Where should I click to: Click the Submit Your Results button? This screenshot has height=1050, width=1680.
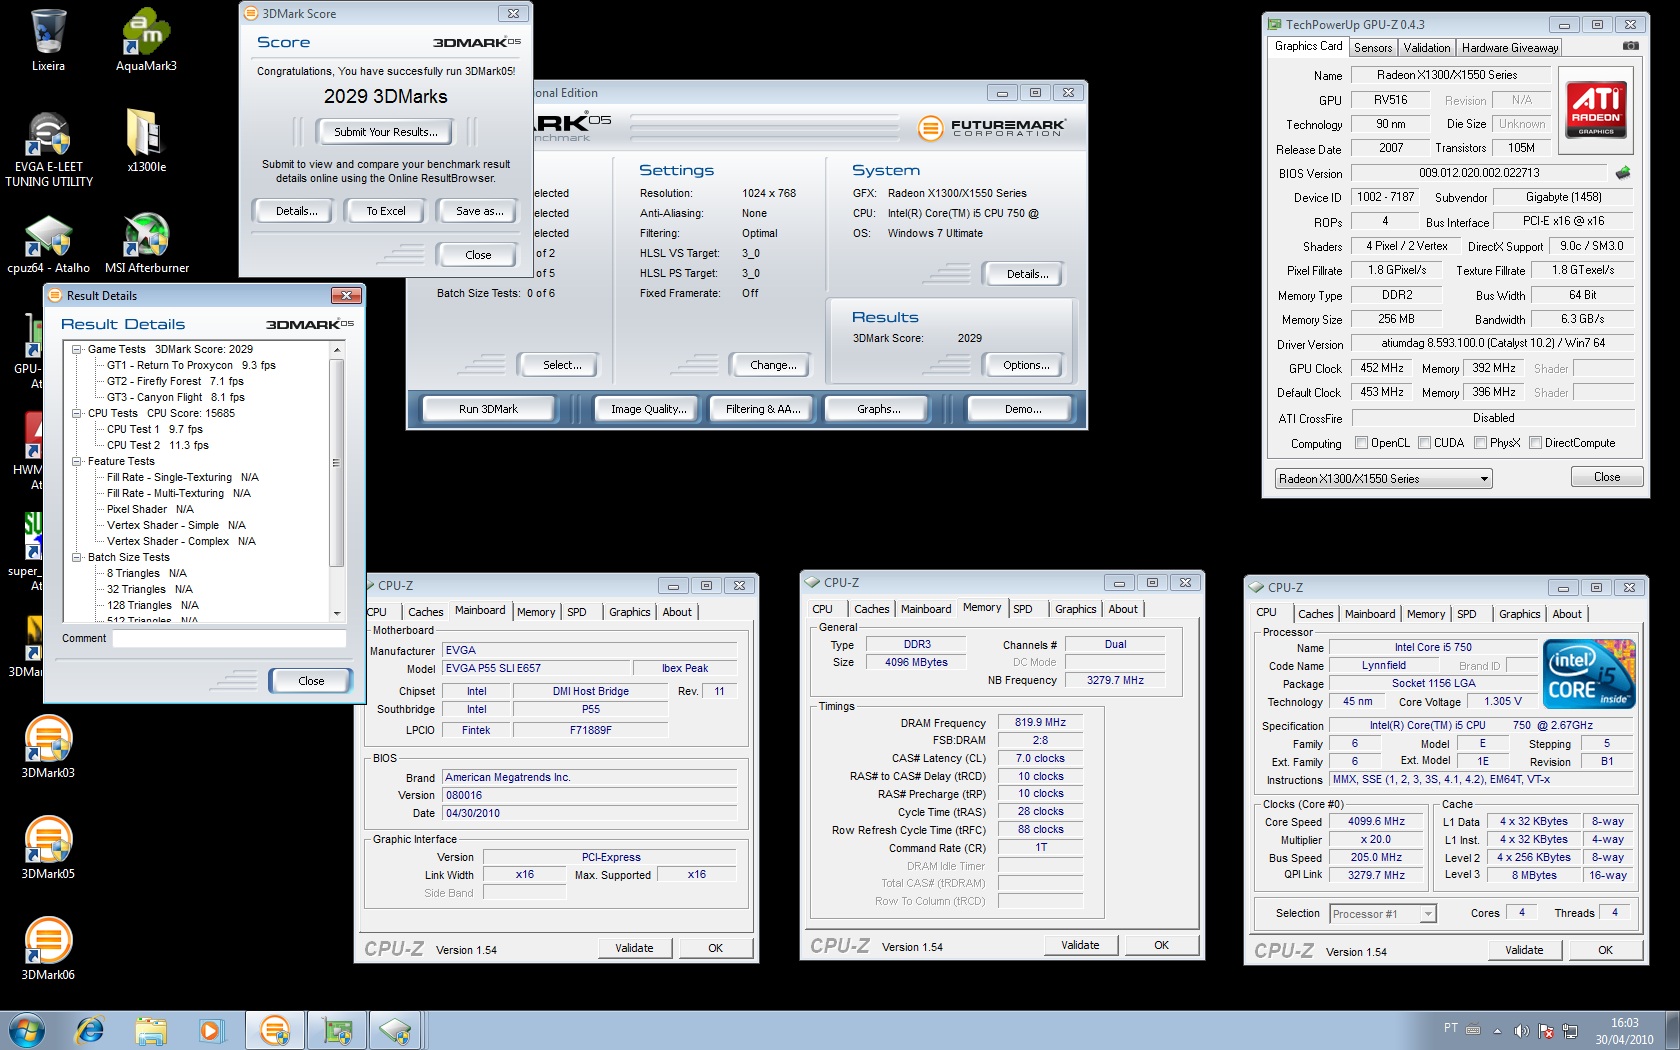pos(385,132)
